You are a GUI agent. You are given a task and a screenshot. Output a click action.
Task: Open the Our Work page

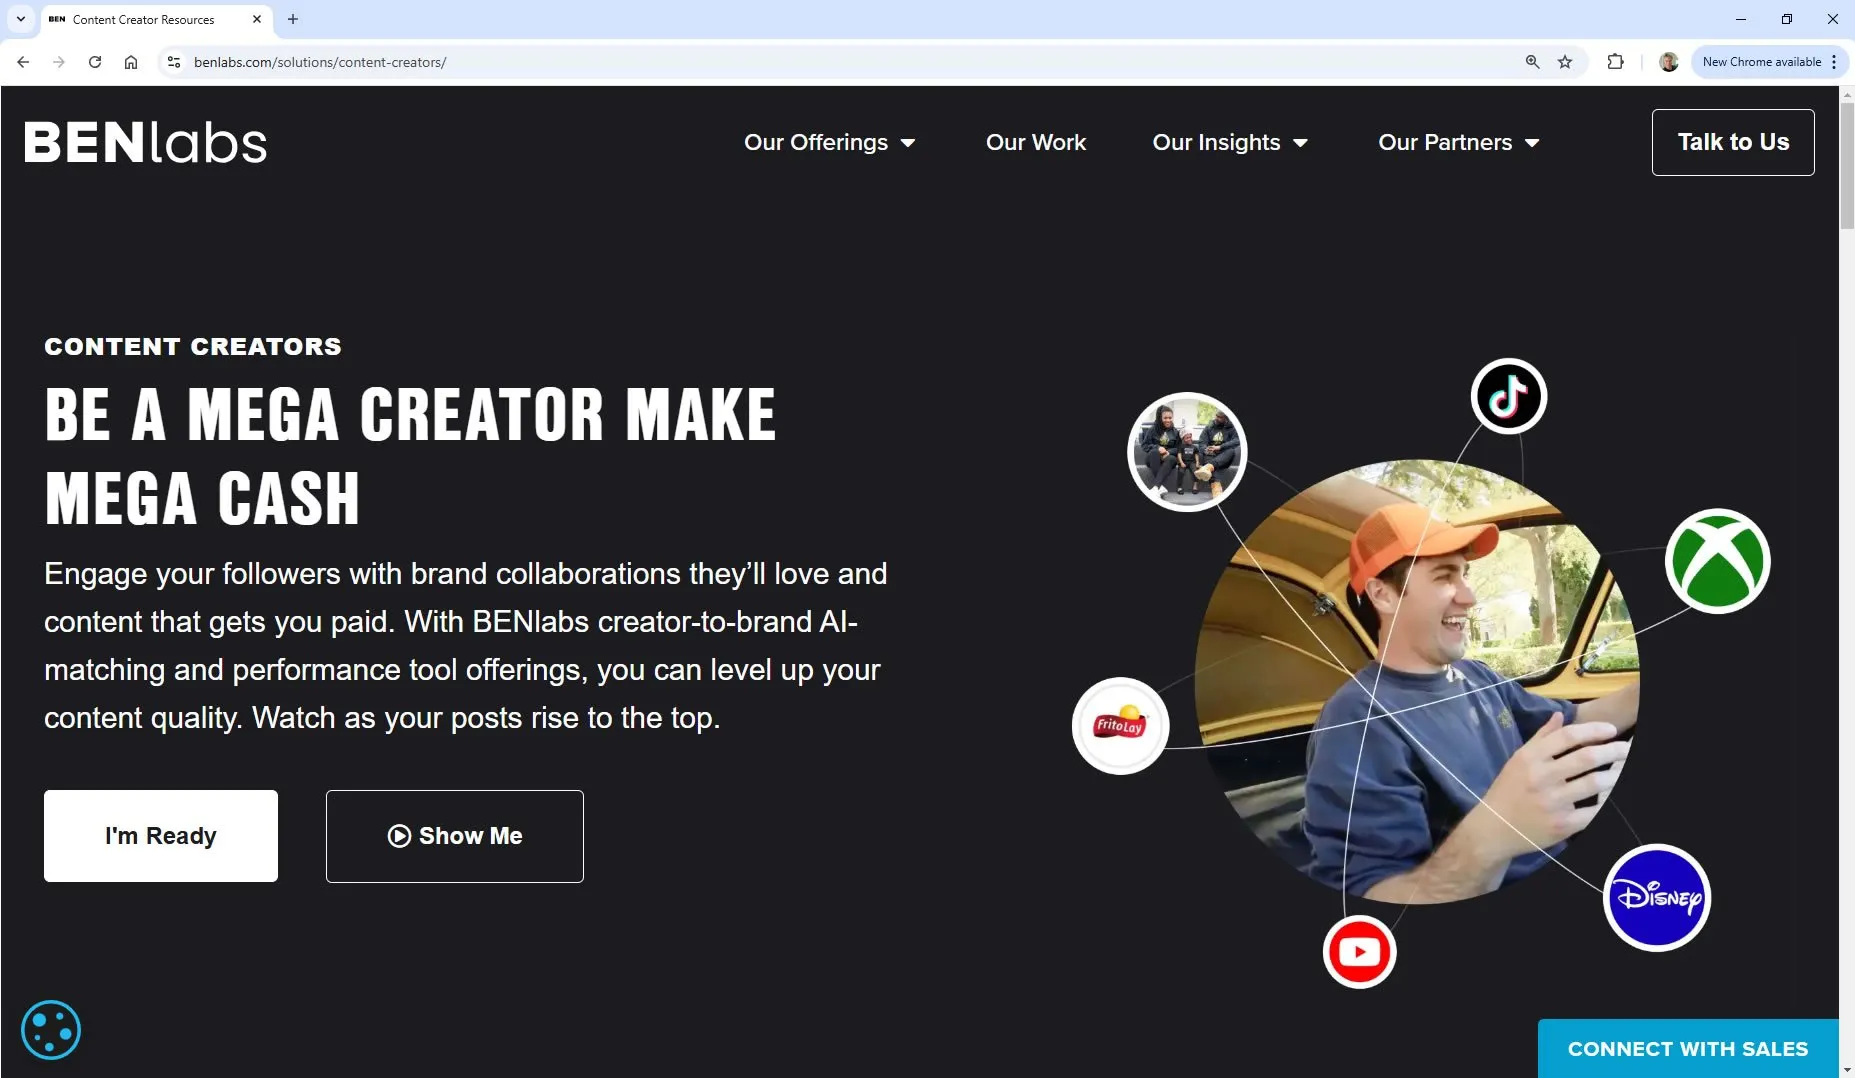click(x=1036, y=142)
